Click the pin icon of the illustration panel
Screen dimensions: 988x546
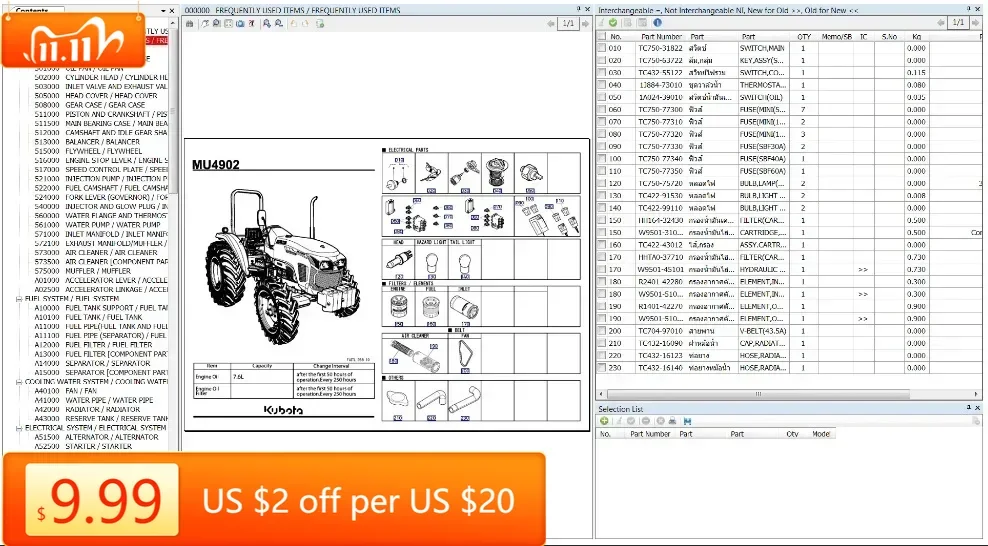(x=577, y=9)
